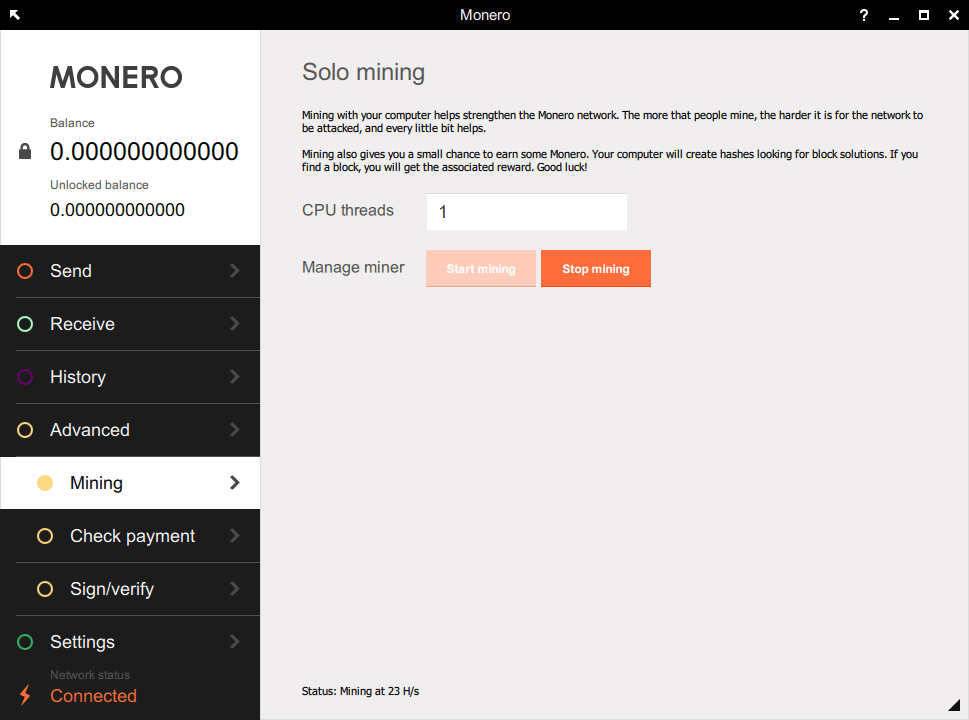Click the purple circle icon beside History
The image size is (969, 720).
click(25, 377)
